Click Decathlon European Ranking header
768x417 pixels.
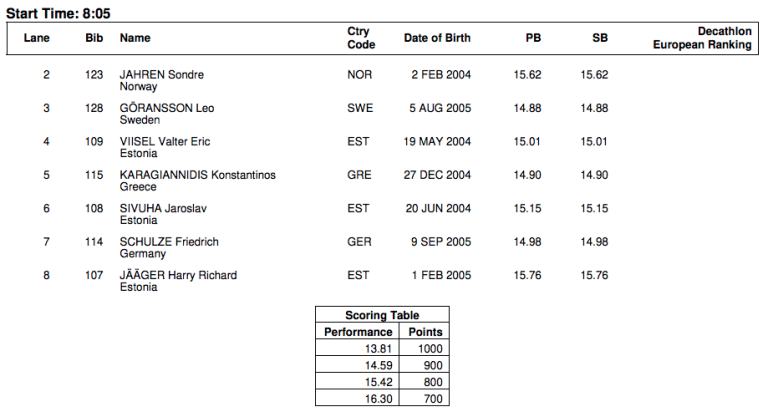pos(701,38)
